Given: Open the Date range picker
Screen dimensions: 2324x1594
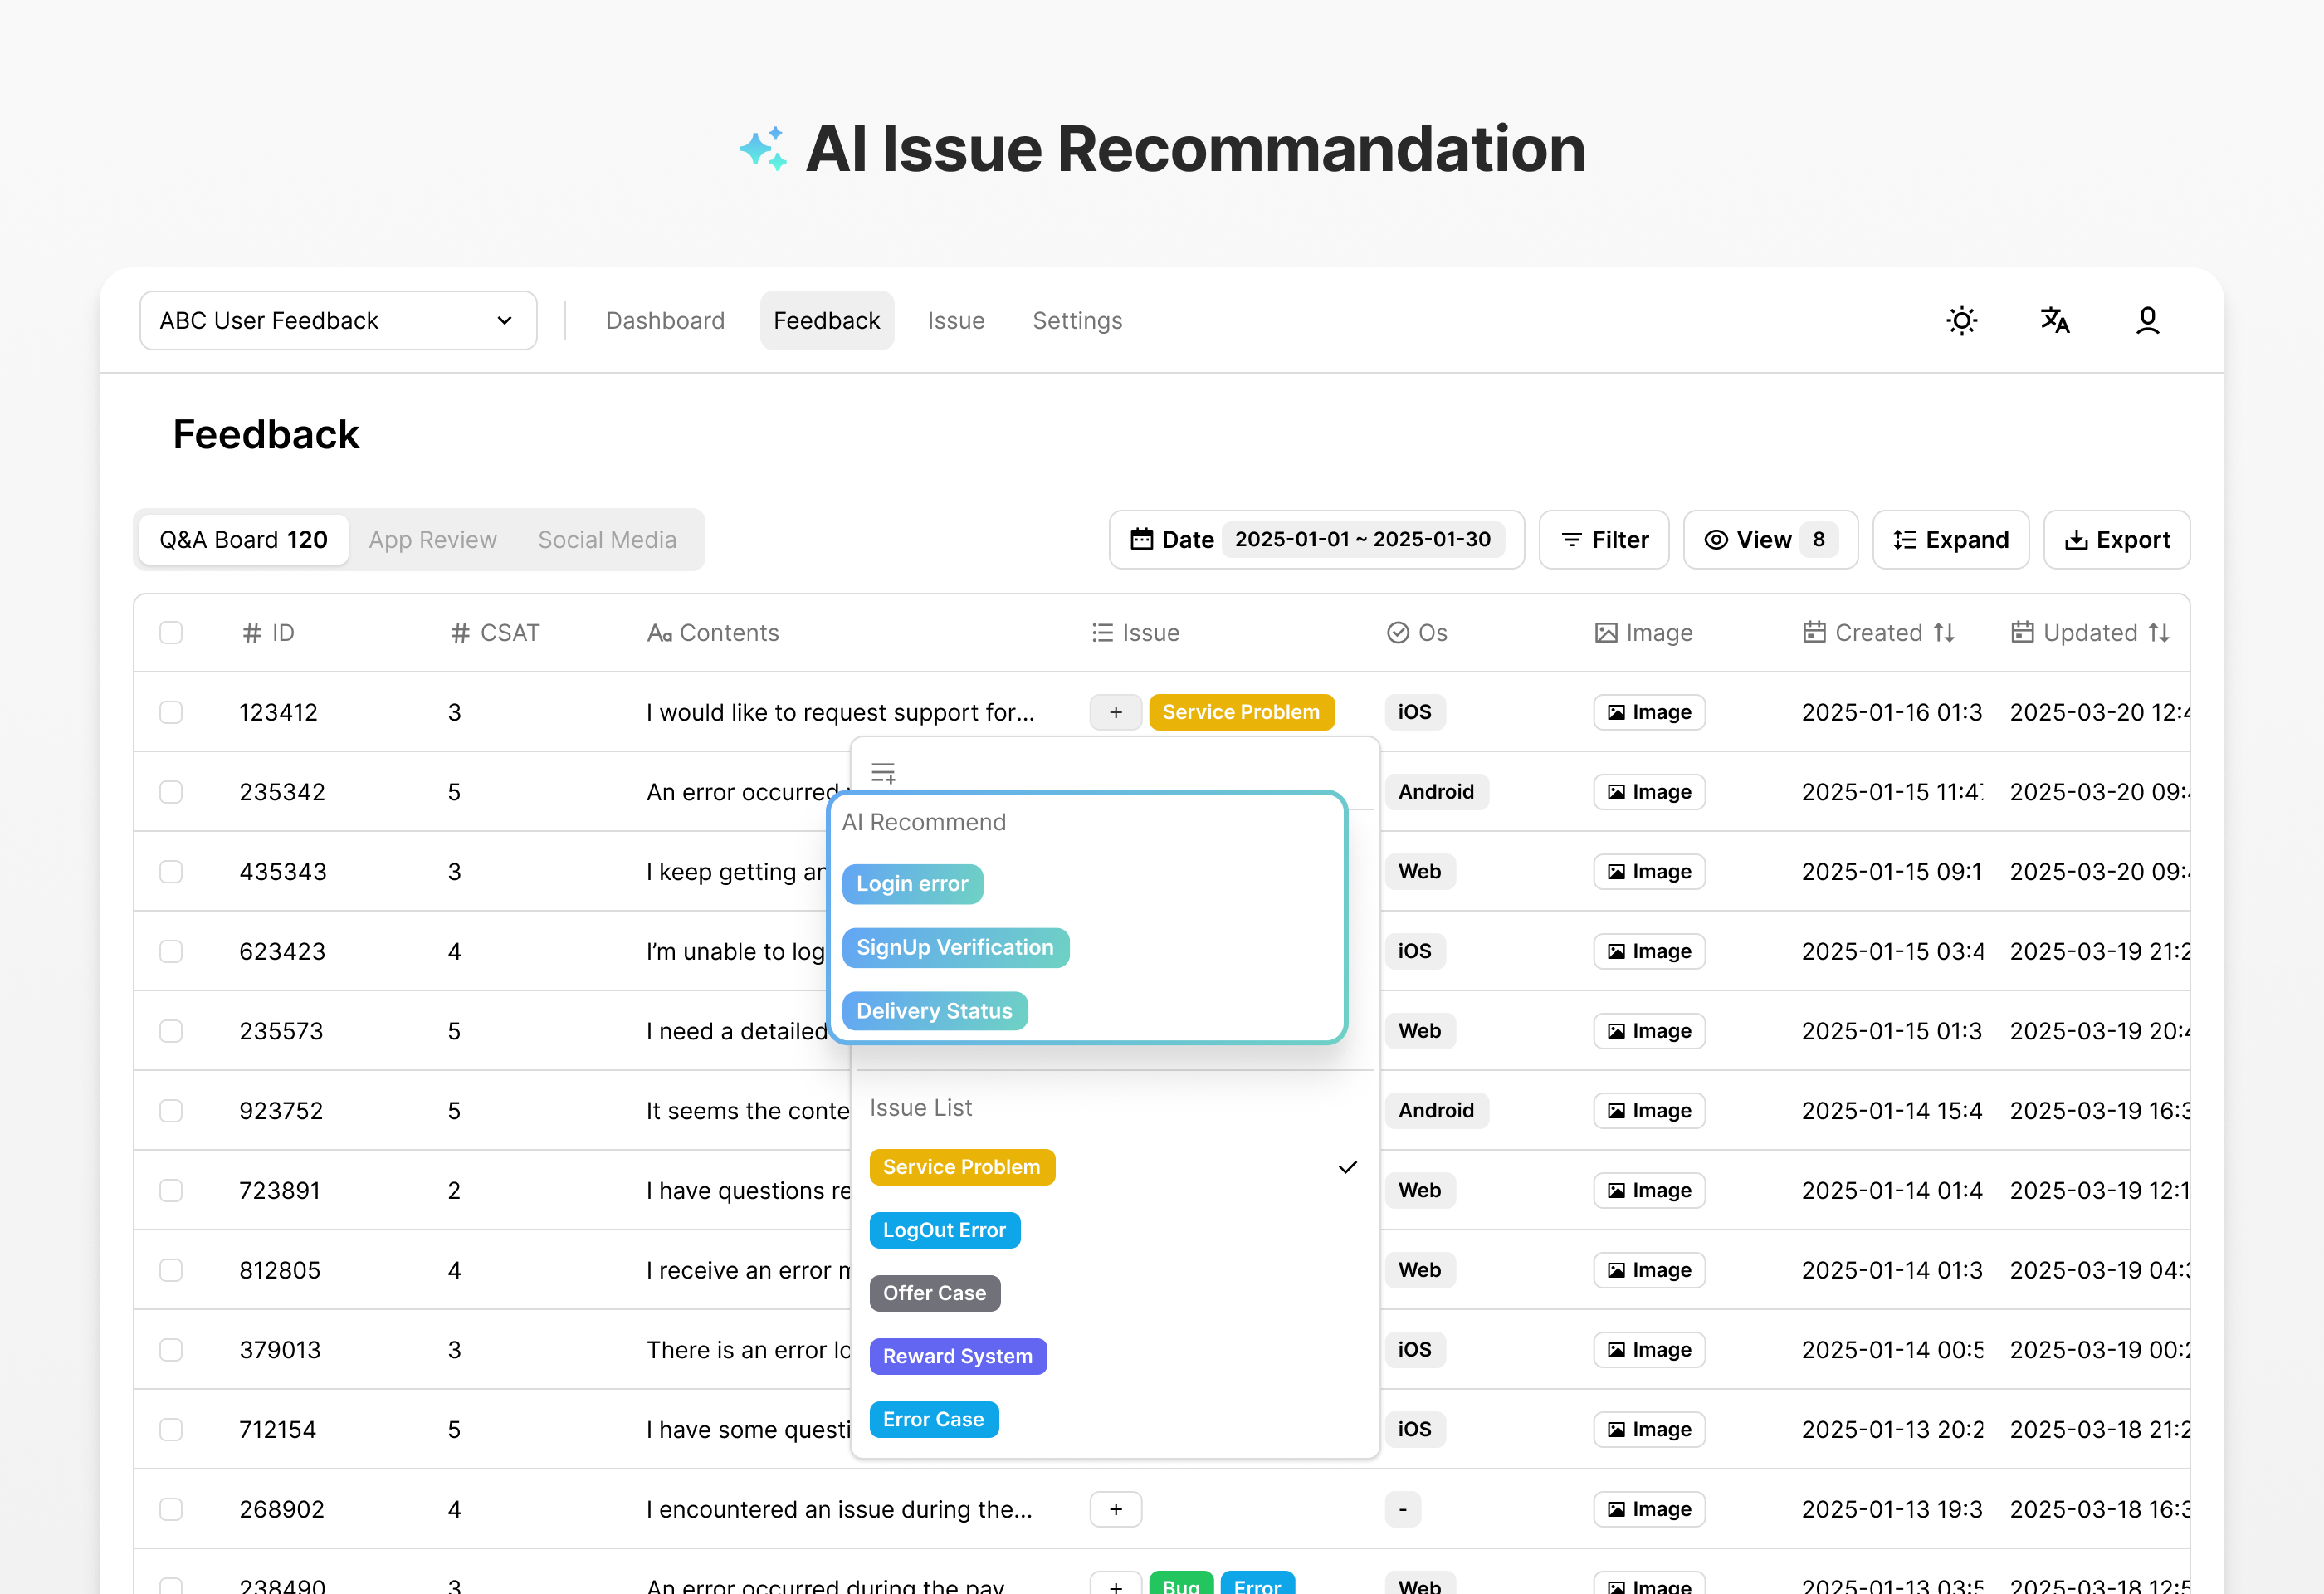Looking at the screenshot, I should 1316,540.
